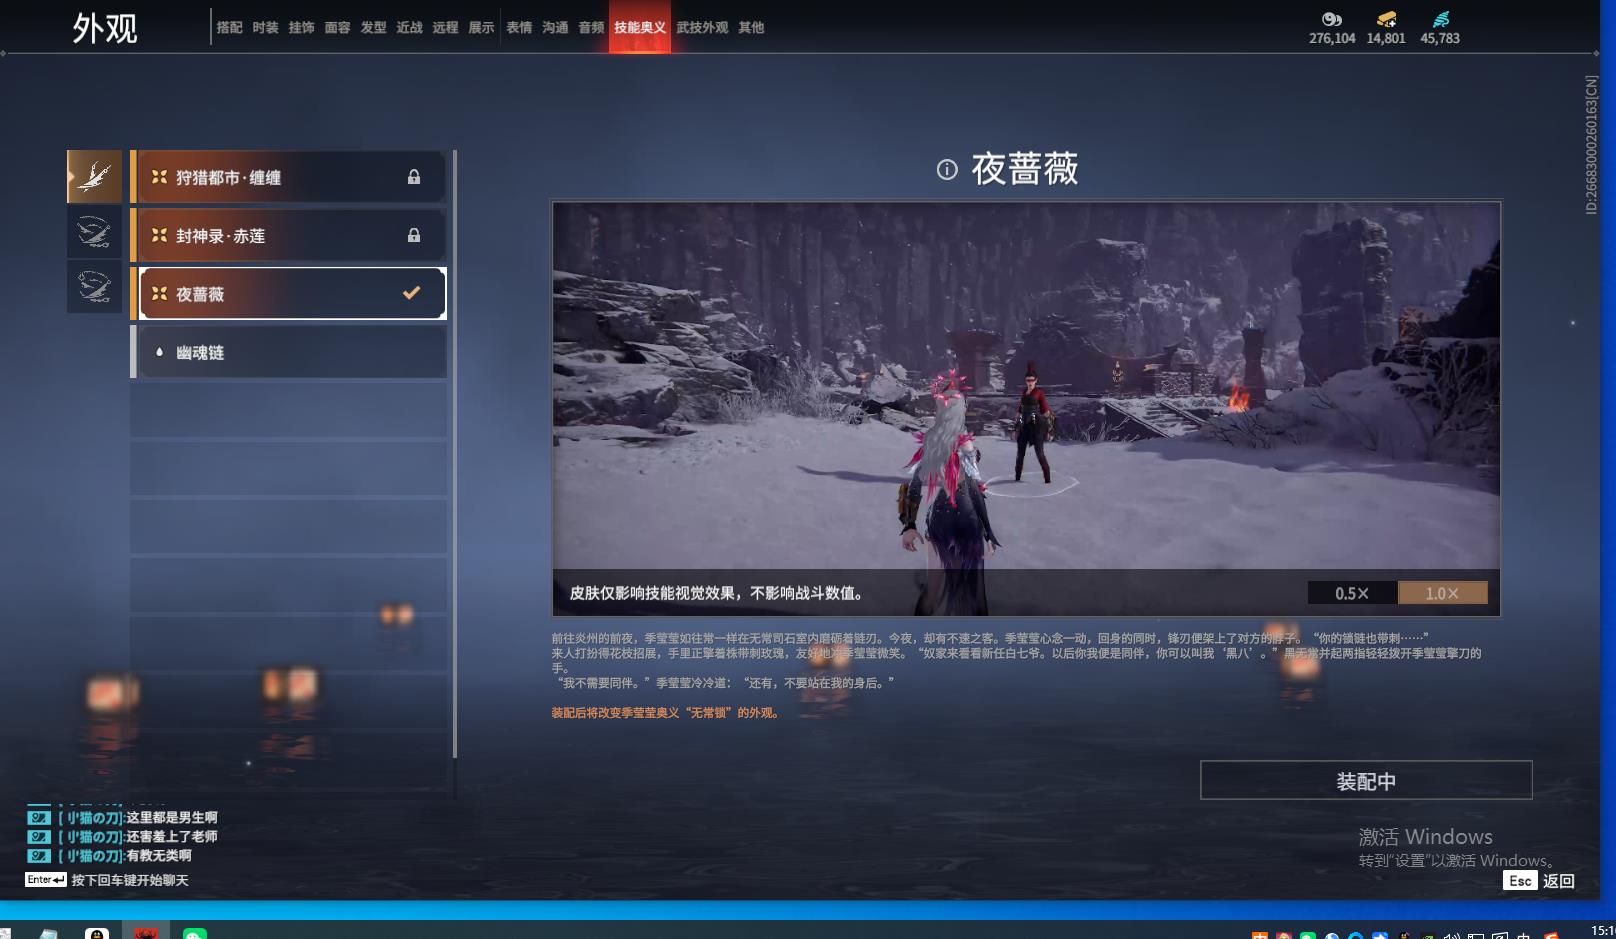The height and width of the screenshot is (939, 1616).
Task: Click the 按下回车键开始聊天 chat prompt
Action: (x=130, y=880)
